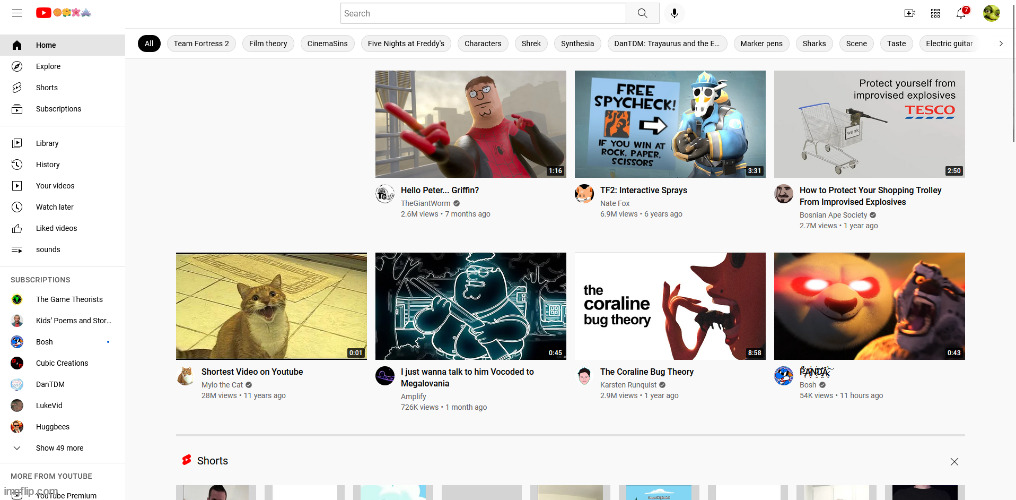This screenshot has width=1016, height=500.
Task: Open Bosh channel in subscriptions list
Action: [62, 342]
